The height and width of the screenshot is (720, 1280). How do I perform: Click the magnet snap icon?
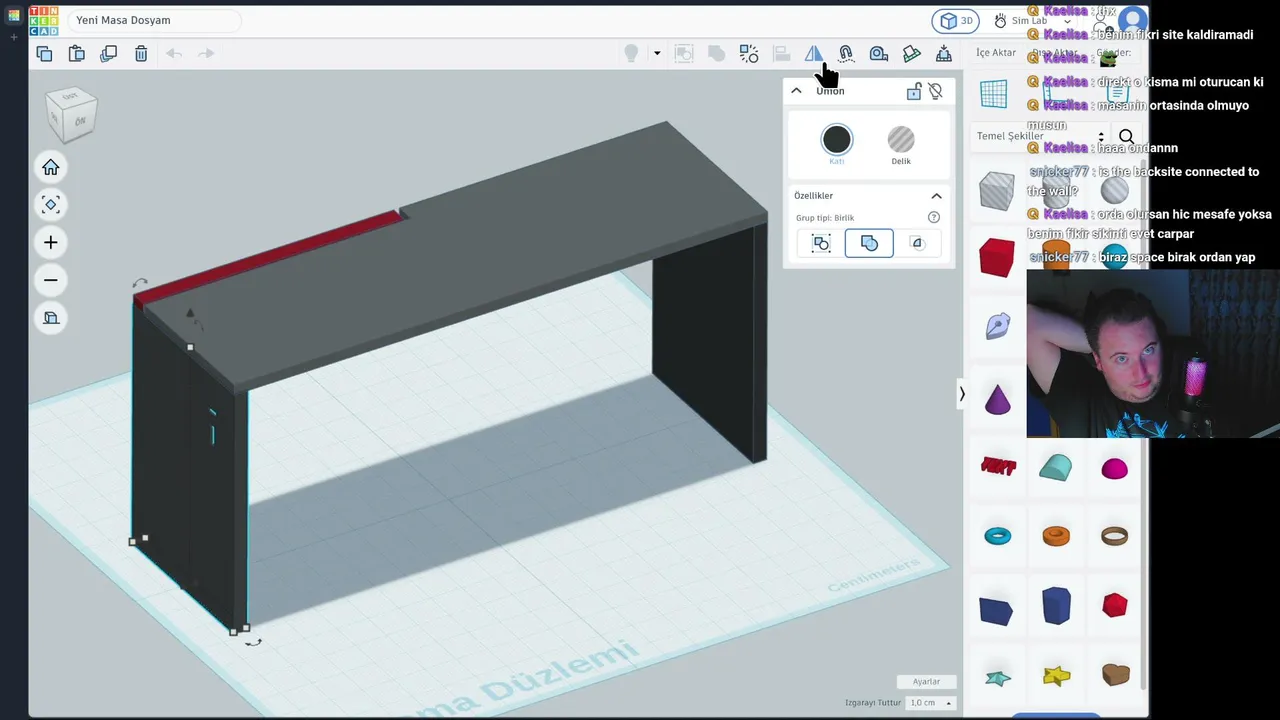(846, 54)
